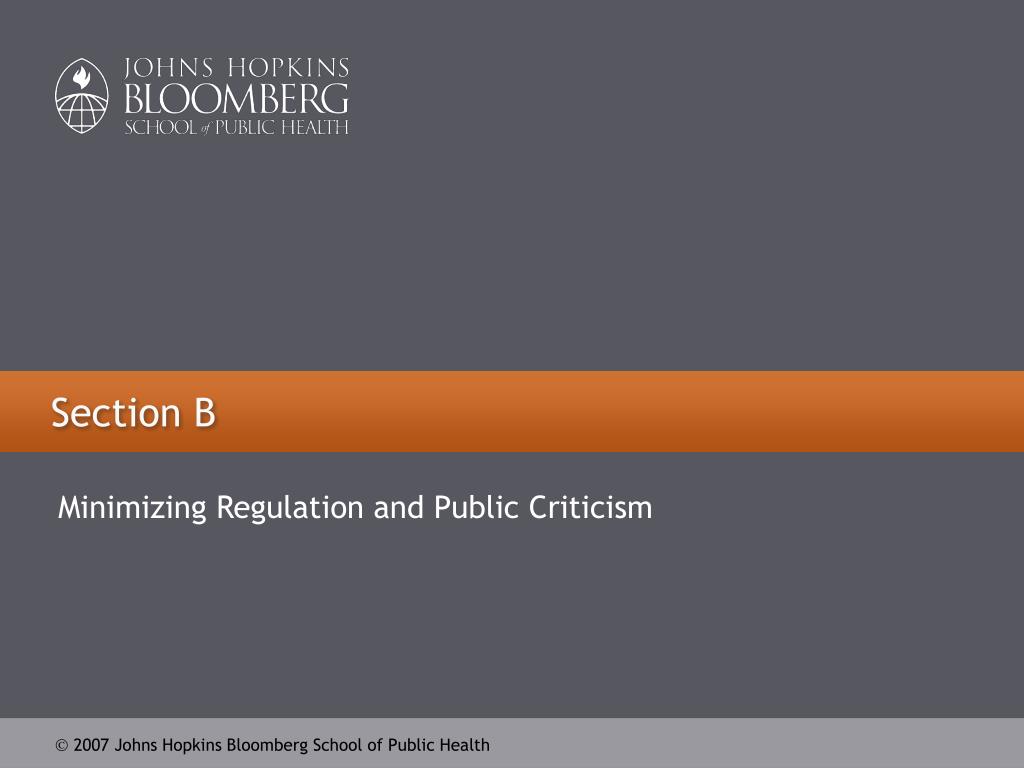Select the "Section B" heading
The image size is (1024, 768).
(x=133, y=413)
